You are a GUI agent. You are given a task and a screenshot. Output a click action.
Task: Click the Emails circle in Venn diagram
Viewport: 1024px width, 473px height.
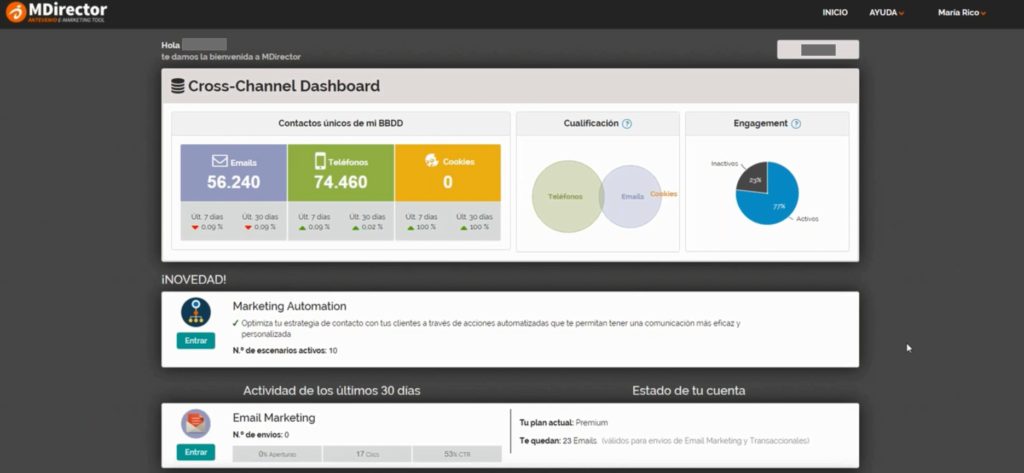[x=633, y=196]
